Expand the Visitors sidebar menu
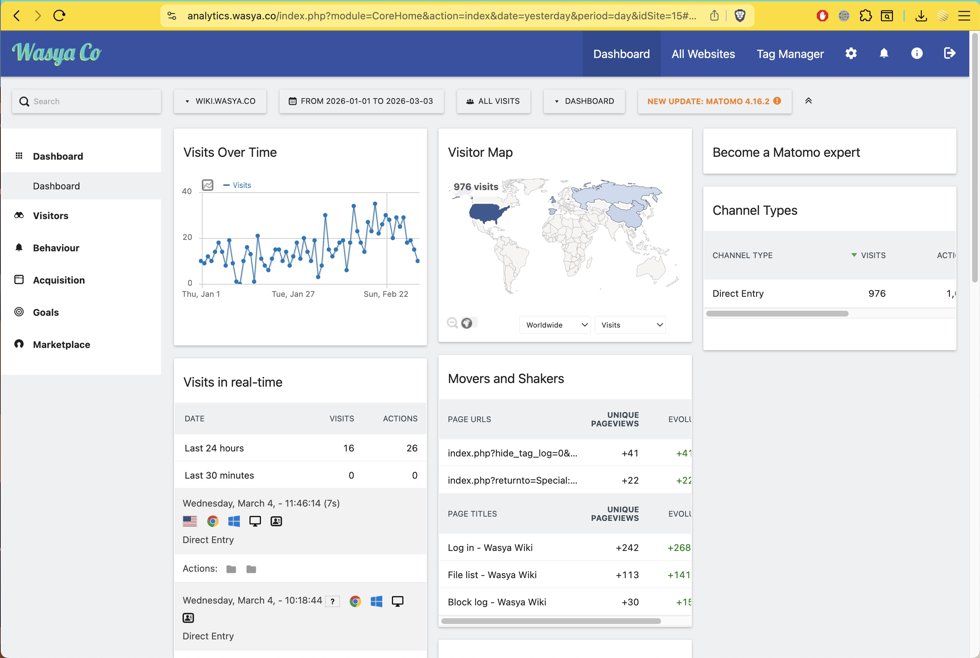Screen dimensions: 980x658 click(x=51, y=216)
